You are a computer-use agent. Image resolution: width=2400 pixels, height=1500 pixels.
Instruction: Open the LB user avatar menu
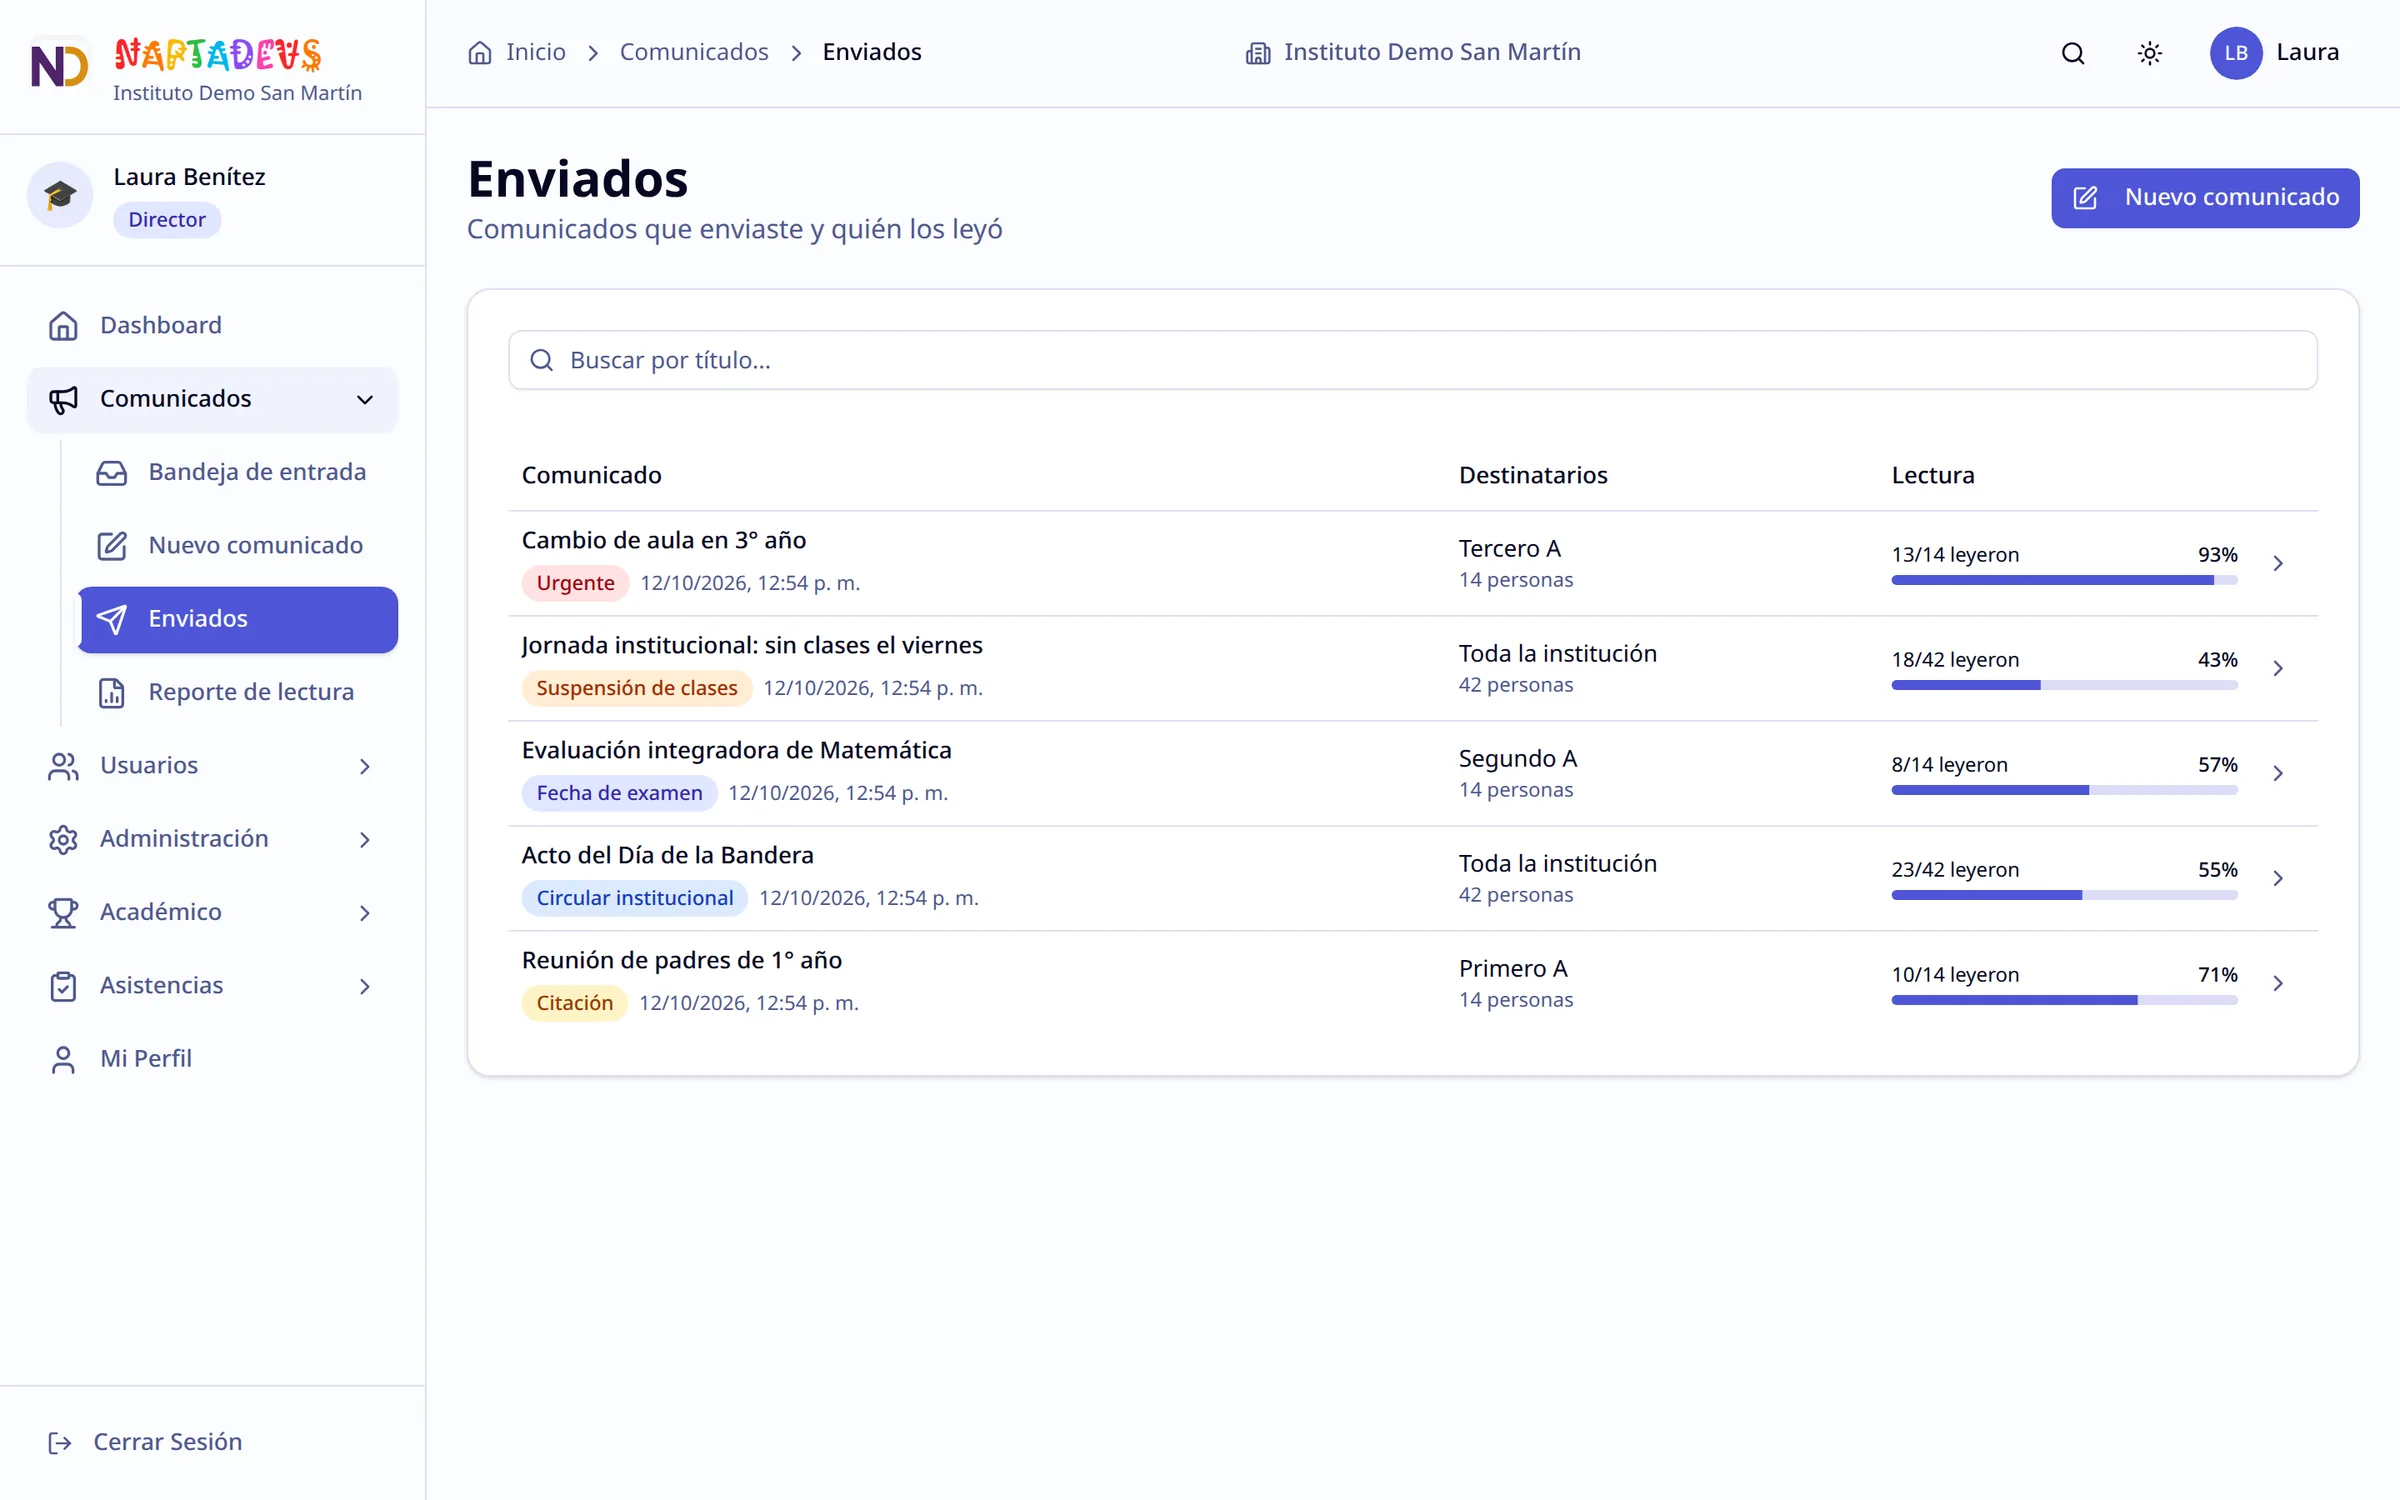2235,53
